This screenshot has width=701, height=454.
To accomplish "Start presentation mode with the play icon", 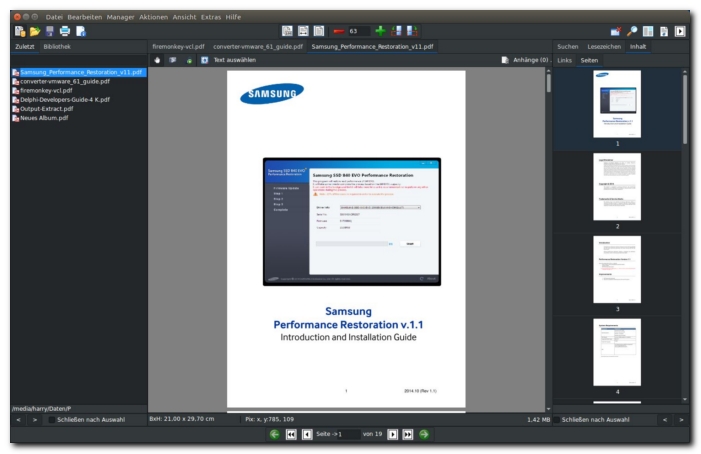I will [680, 31].
